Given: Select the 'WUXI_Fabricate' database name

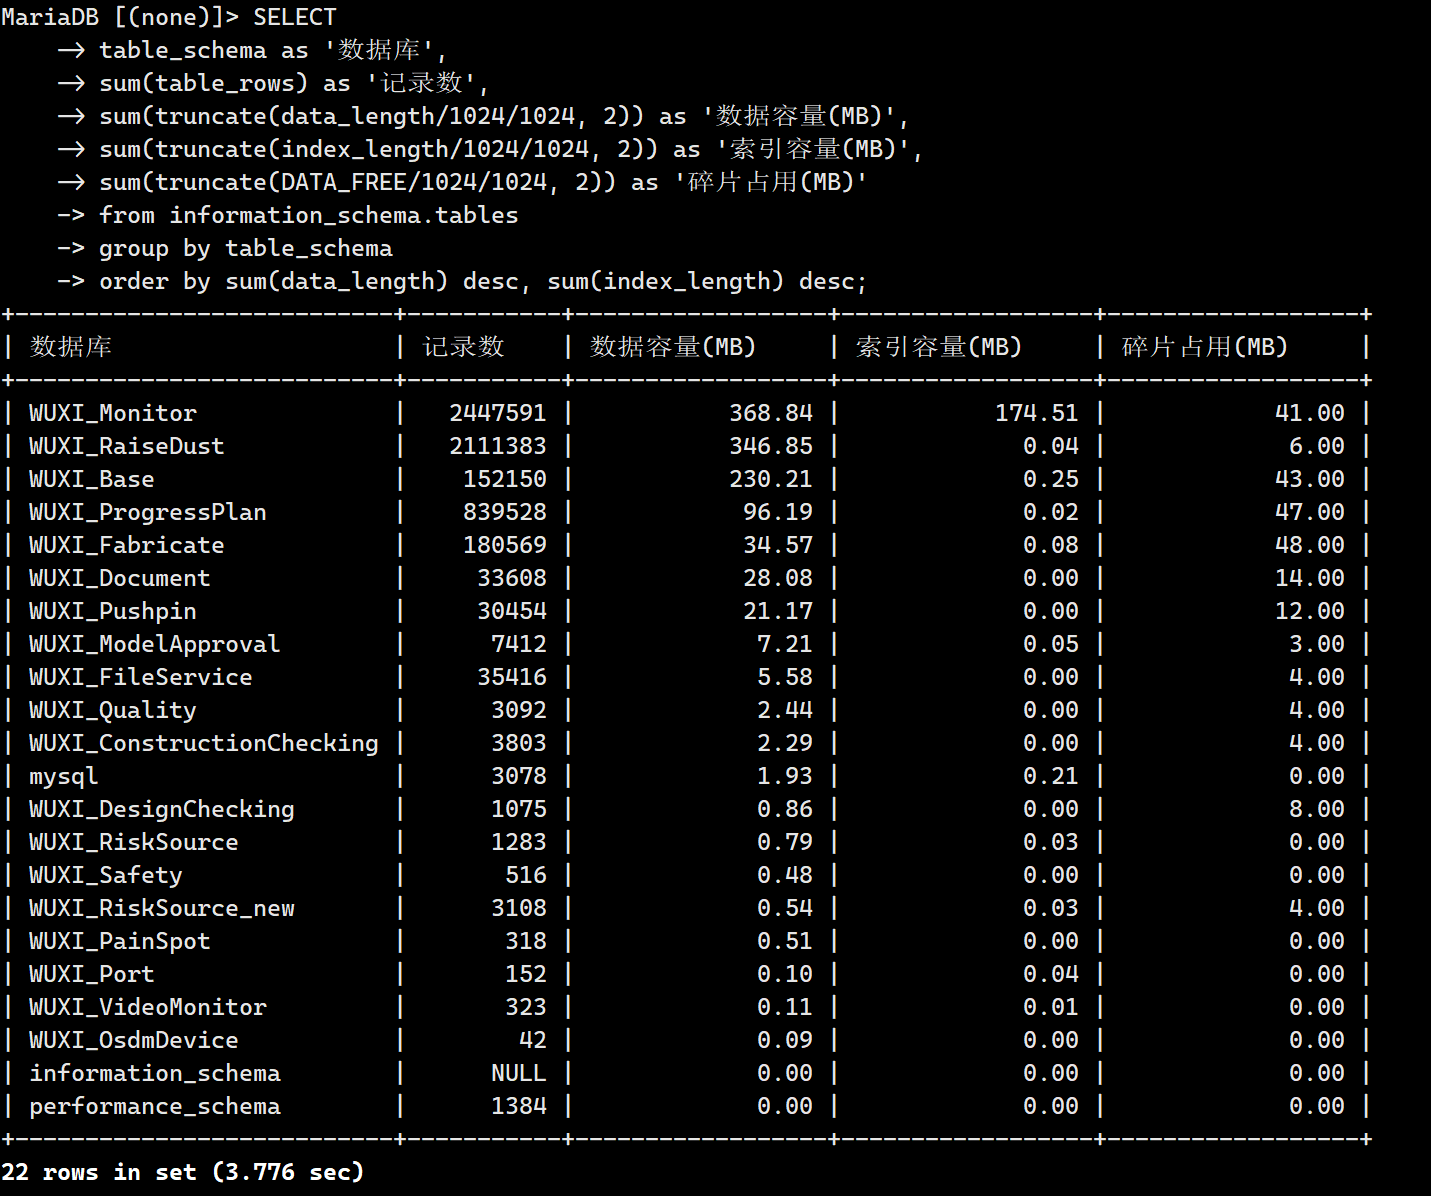Looking at the screenshot, I should pyautogui.click(x=127, y=545).
